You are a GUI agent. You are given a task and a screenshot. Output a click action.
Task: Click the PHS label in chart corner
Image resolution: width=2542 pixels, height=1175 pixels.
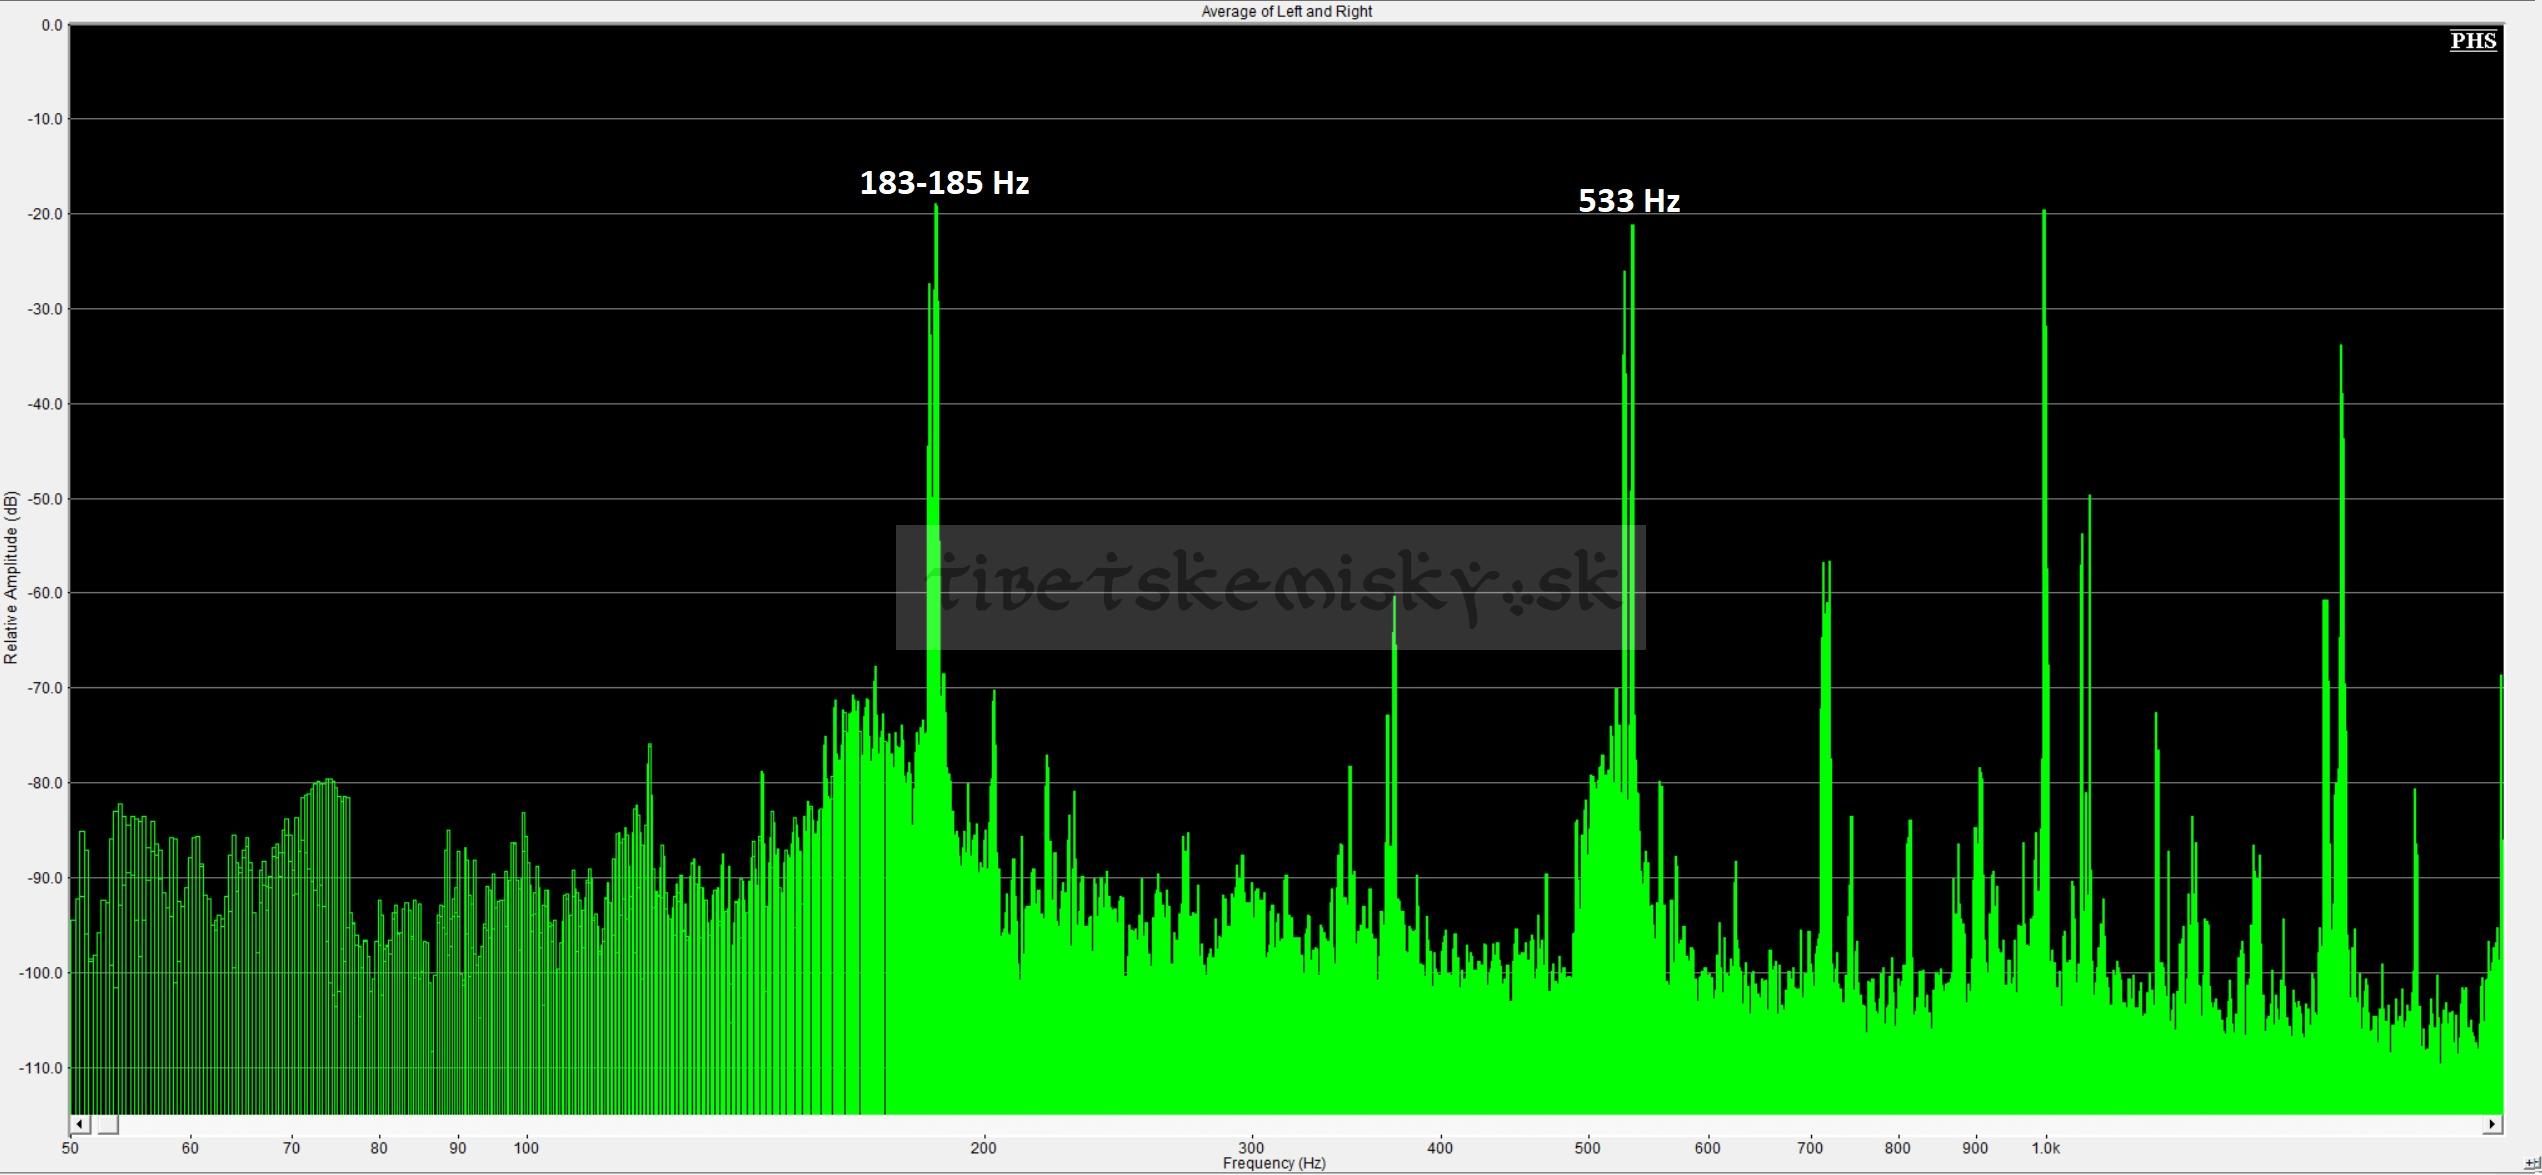(2473, 41)
